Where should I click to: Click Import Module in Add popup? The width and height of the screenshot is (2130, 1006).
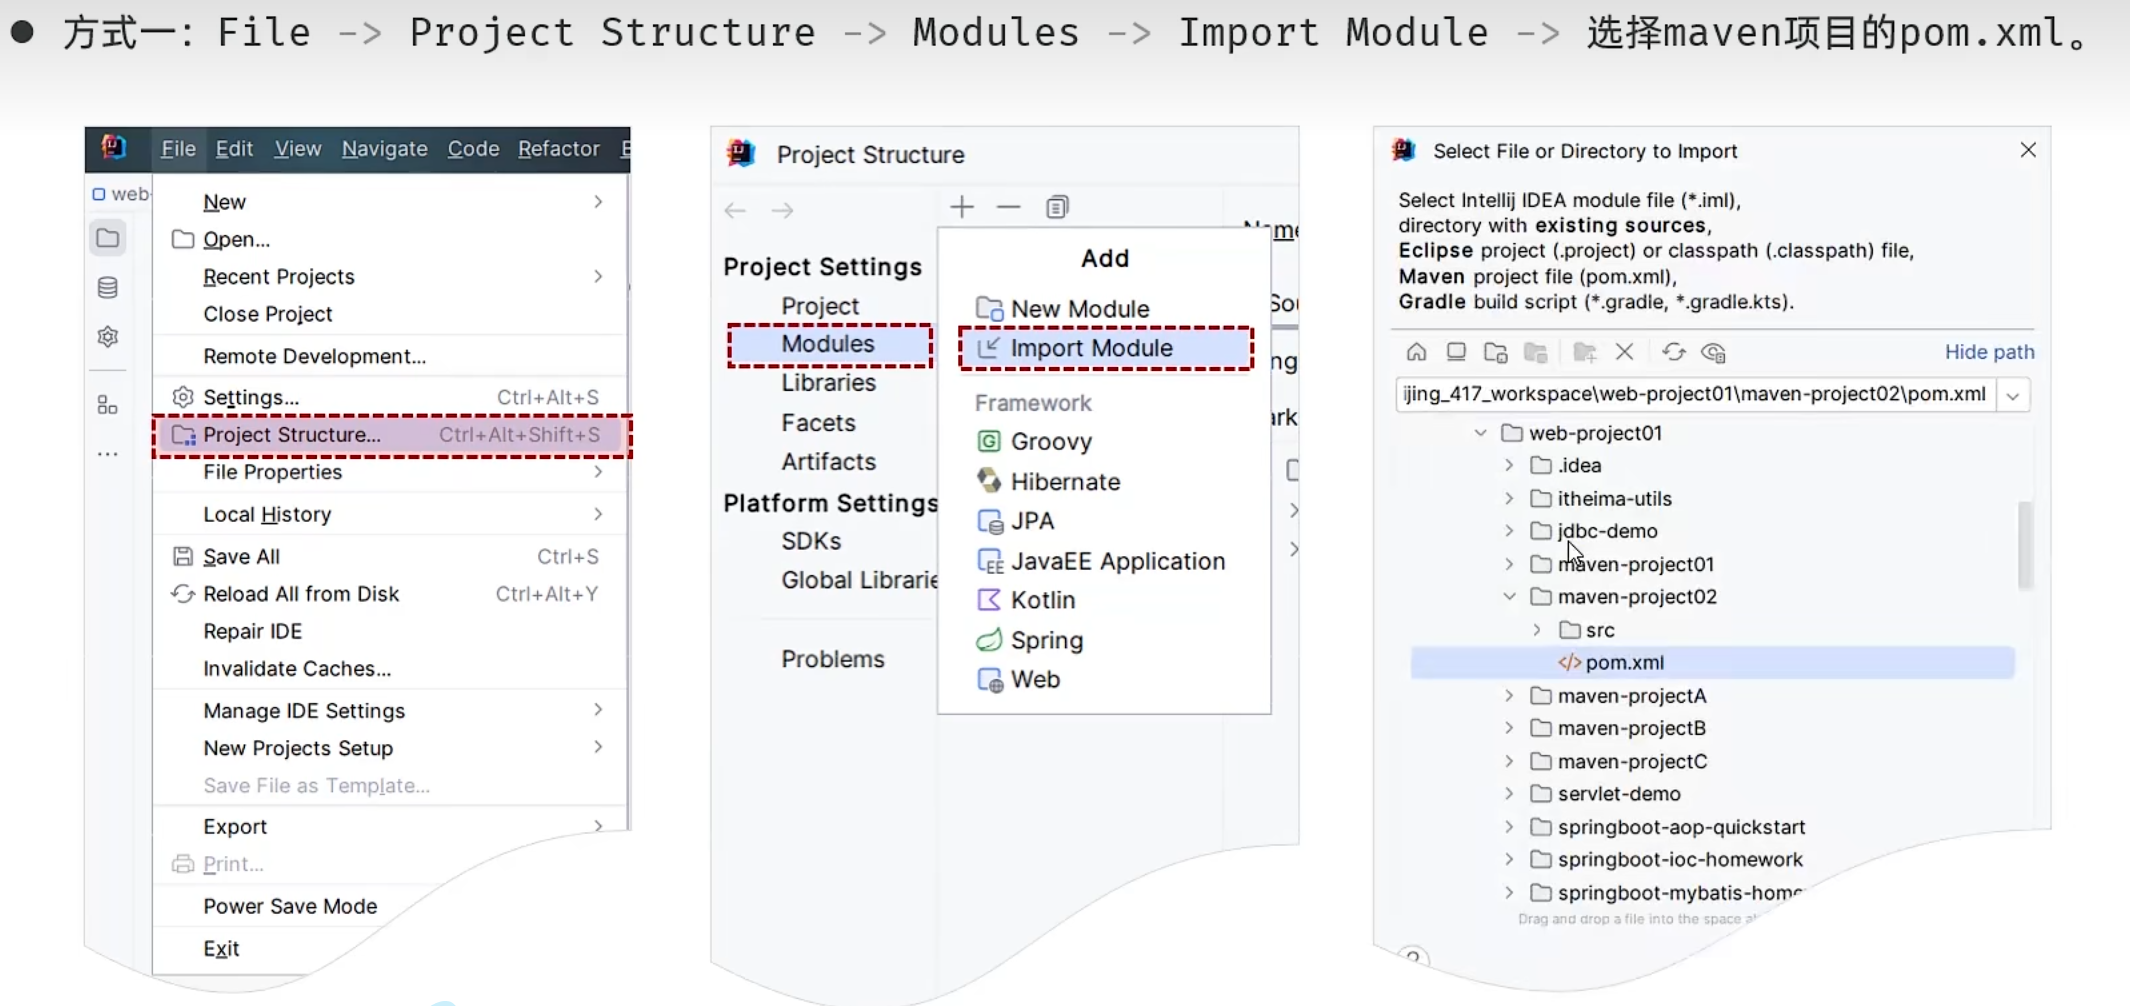click(x=1105, y=348)
